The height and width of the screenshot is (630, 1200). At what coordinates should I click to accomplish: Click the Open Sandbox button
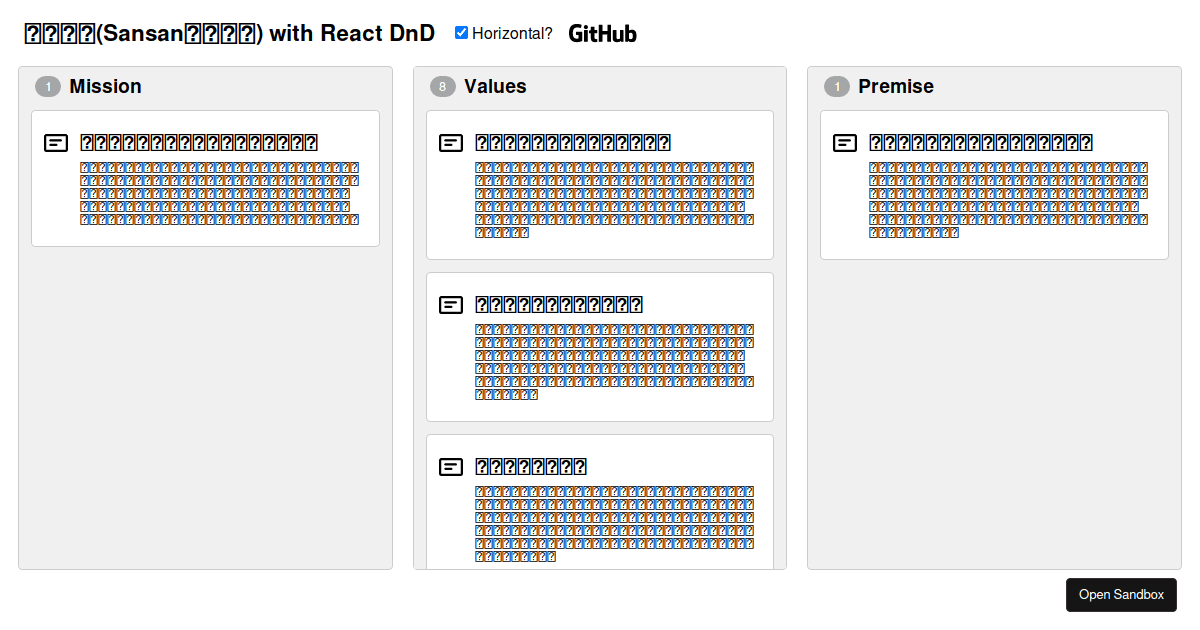point(1121,594)
